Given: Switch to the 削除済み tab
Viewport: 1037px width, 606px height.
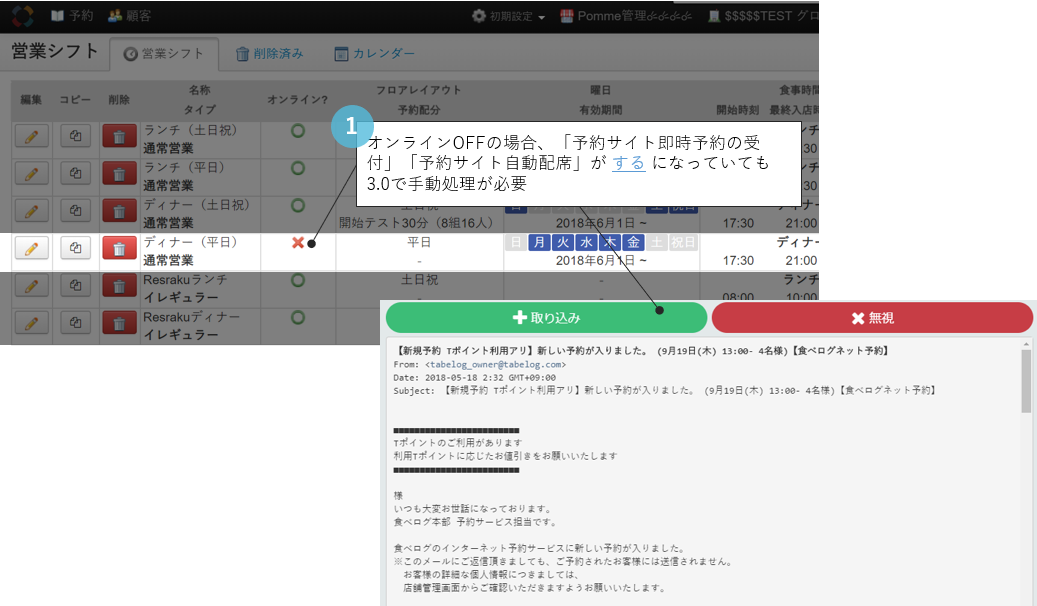Looking at the screenshot, I should [x=270, y=54].
